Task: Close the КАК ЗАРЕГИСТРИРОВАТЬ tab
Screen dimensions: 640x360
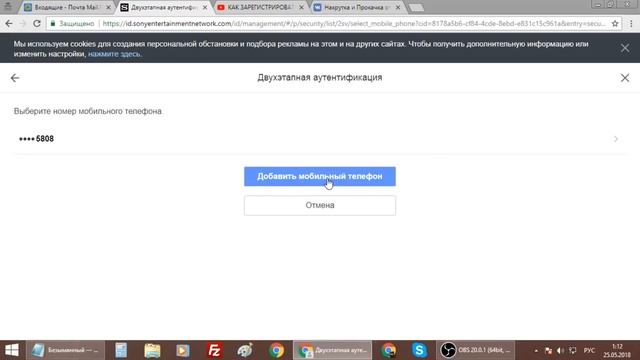Action: pyautogui.click(x=302, y=7)
